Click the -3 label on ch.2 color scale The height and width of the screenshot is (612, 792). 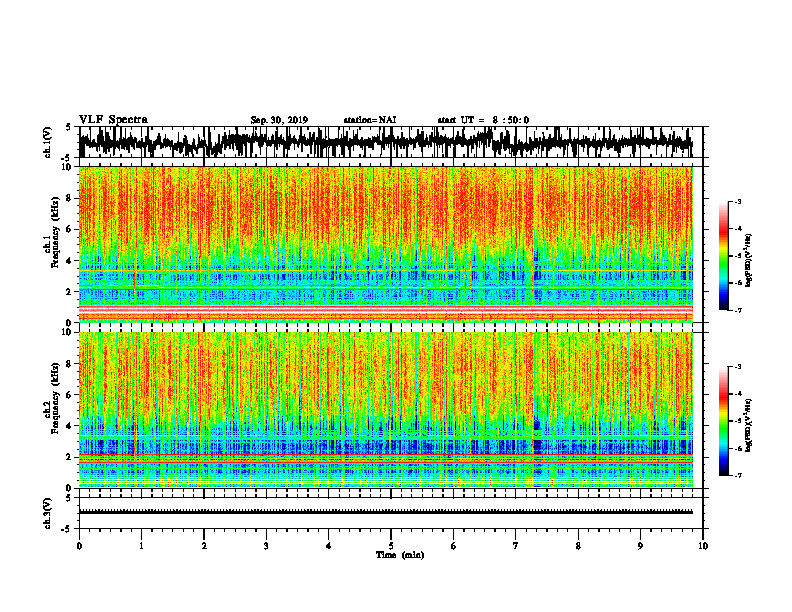click(738, 367)
